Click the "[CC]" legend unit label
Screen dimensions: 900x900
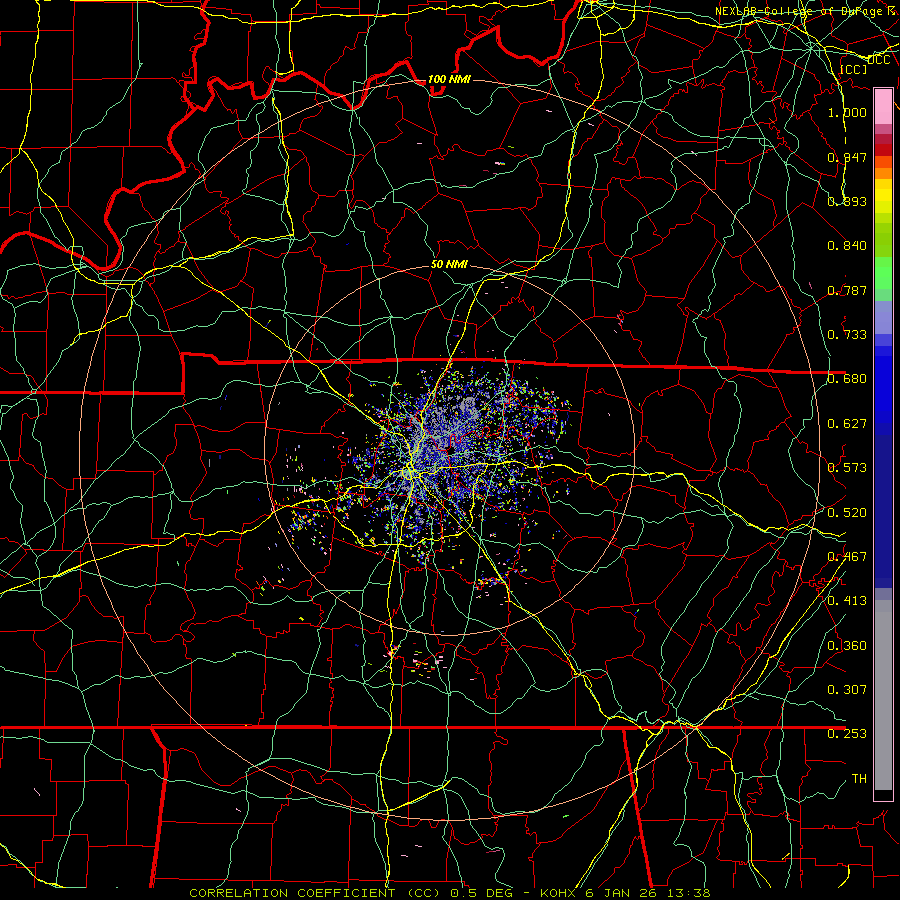853,69
